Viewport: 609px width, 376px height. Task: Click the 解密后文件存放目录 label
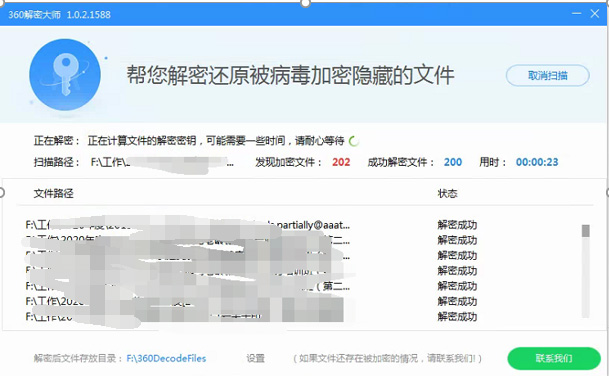tap(78, 358)
